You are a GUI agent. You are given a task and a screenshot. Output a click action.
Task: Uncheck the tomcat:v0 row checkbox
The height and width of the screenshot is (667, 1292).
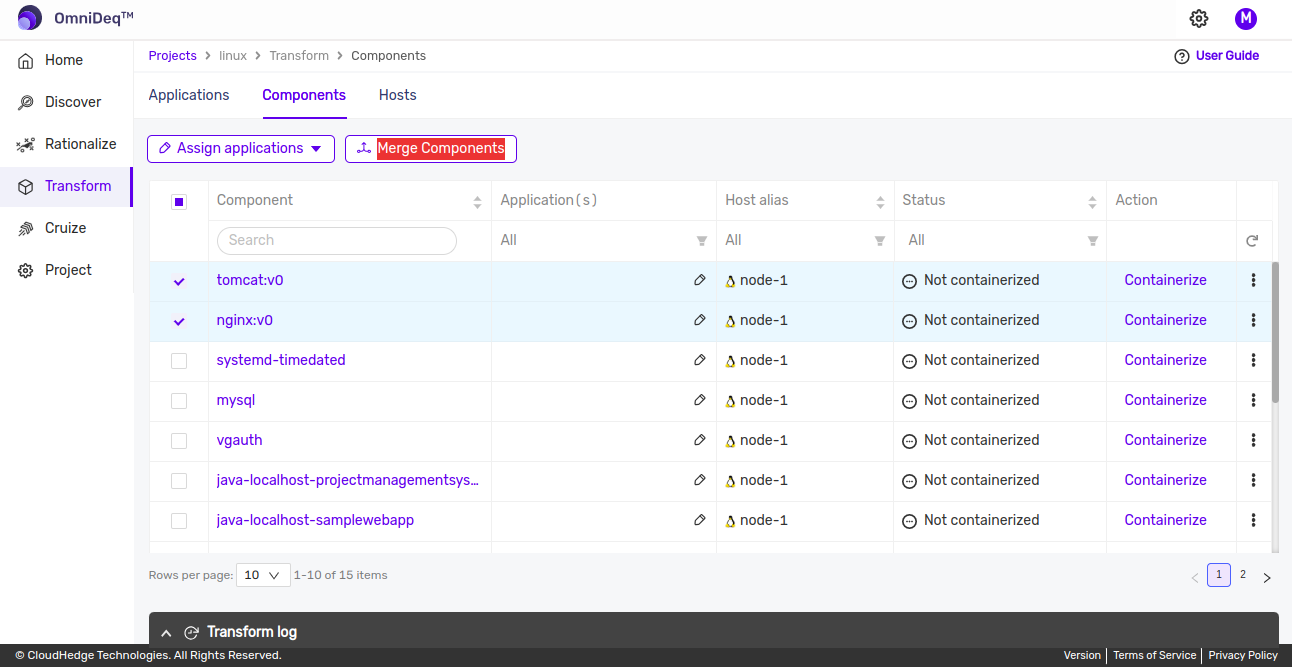click(179, 281)
